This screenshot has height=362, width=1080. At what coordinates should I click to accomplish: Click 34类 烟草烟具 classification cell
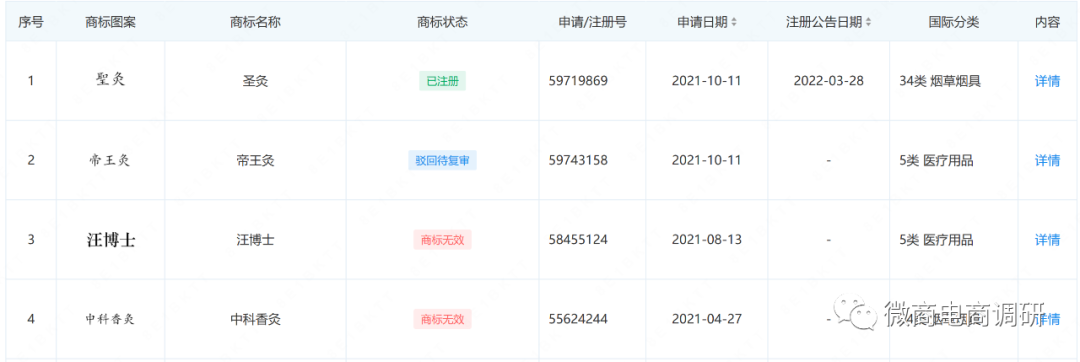click(940, 81)
